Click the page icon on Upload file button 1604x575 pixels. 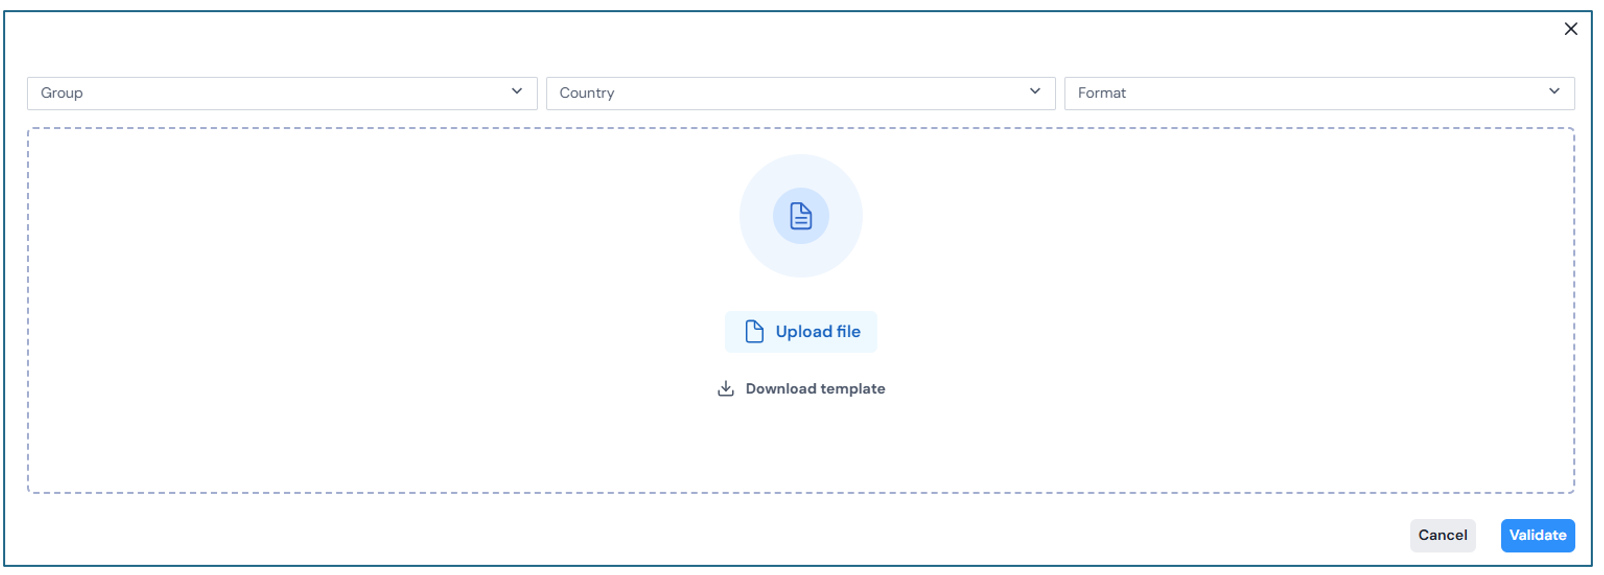tap(754, 332)
